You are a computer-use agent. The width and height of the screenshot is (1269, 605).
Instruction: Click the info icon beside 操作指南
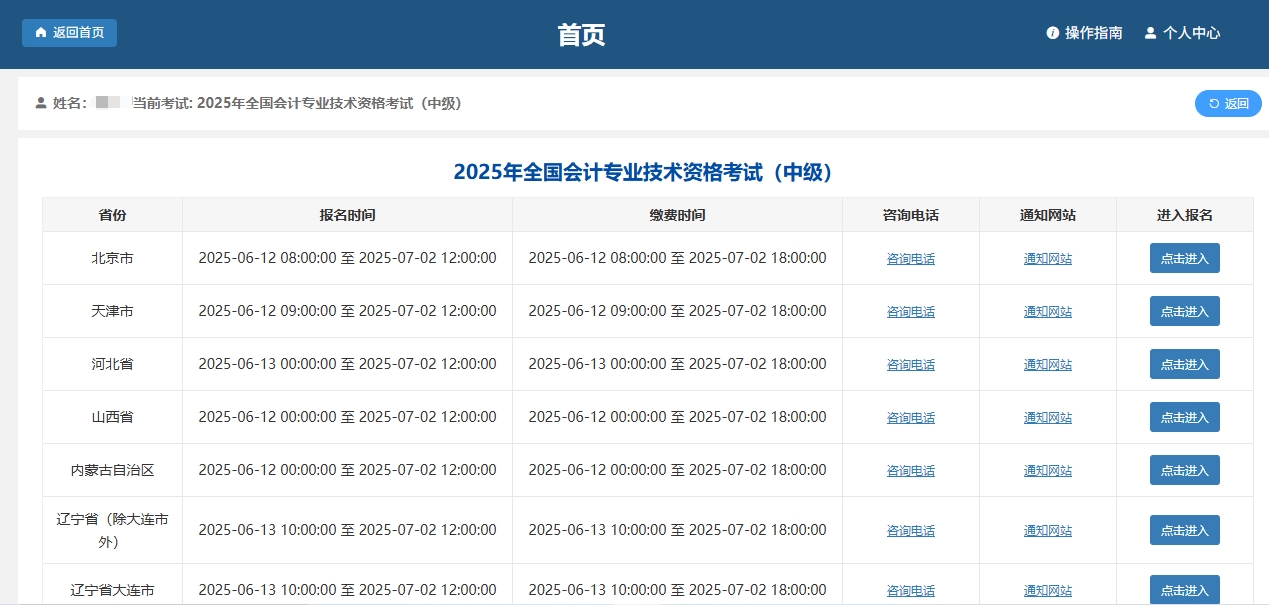(x=1052, y=33)
